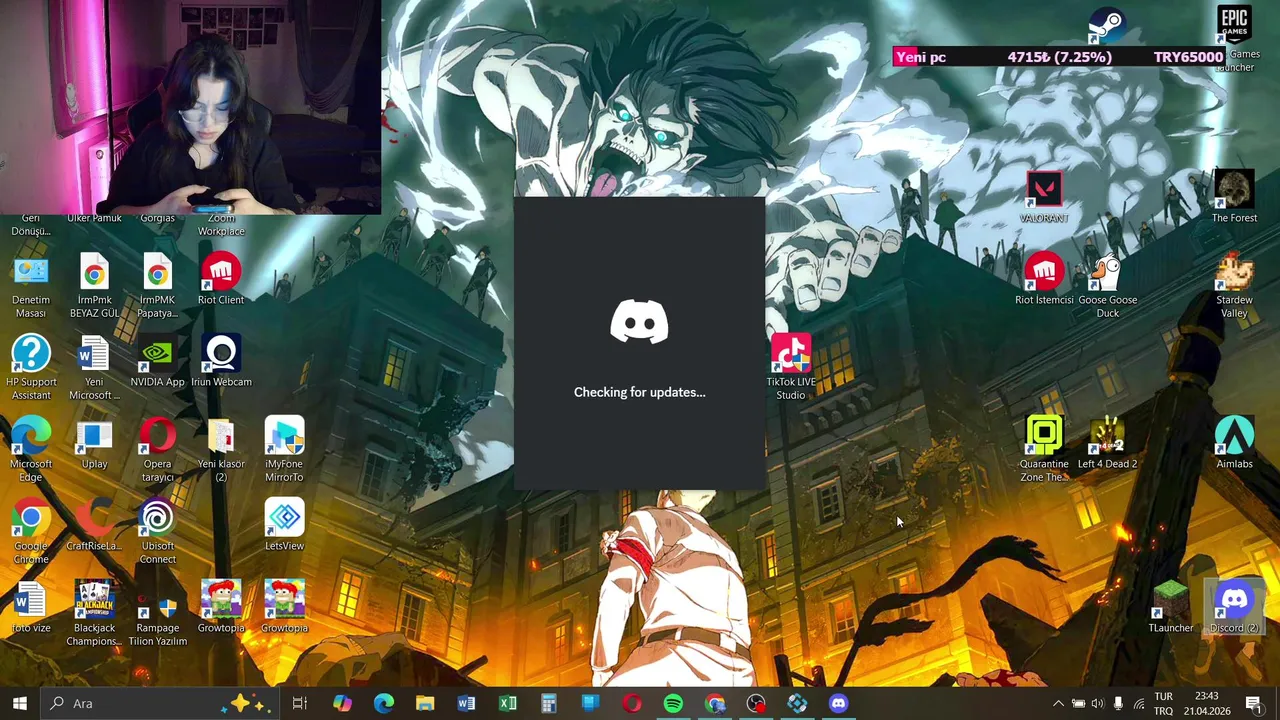The height and width of the screenshot is (720, 1280).
Task: Open Denetim Masası desktop icon
Action: click(31, 286)
